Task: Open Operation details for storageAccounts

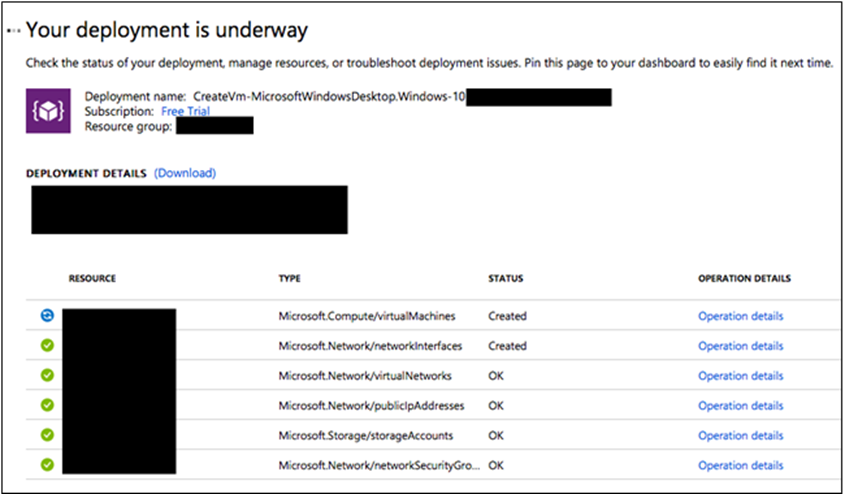Action: click(740, 435)
